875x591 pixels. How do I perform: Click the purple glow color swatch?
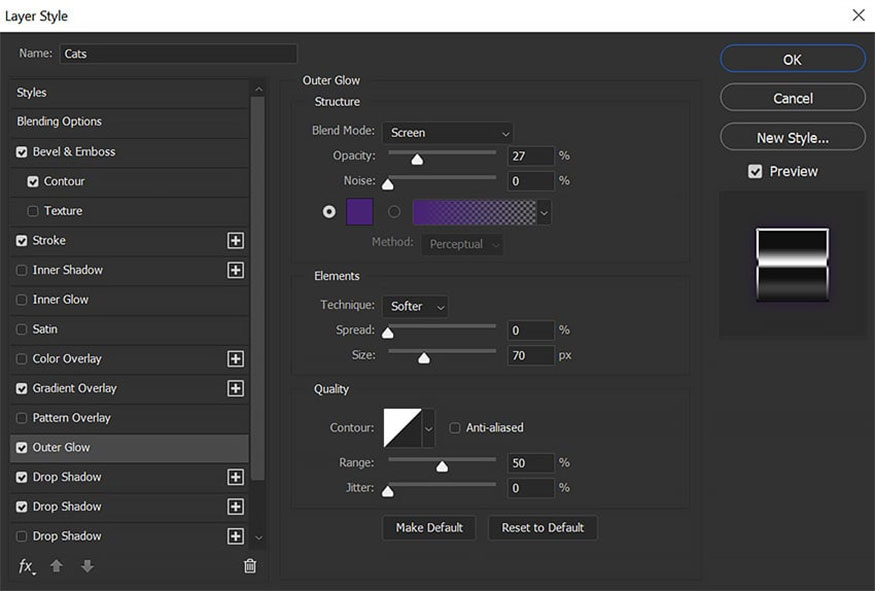(359, 212)
